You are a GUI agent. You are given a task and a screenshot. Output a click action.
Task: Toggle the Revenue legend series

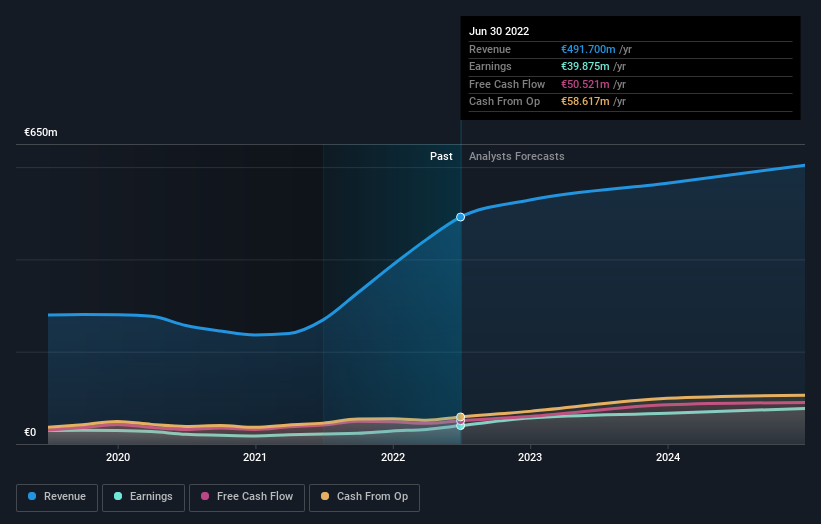pos(57,497)
